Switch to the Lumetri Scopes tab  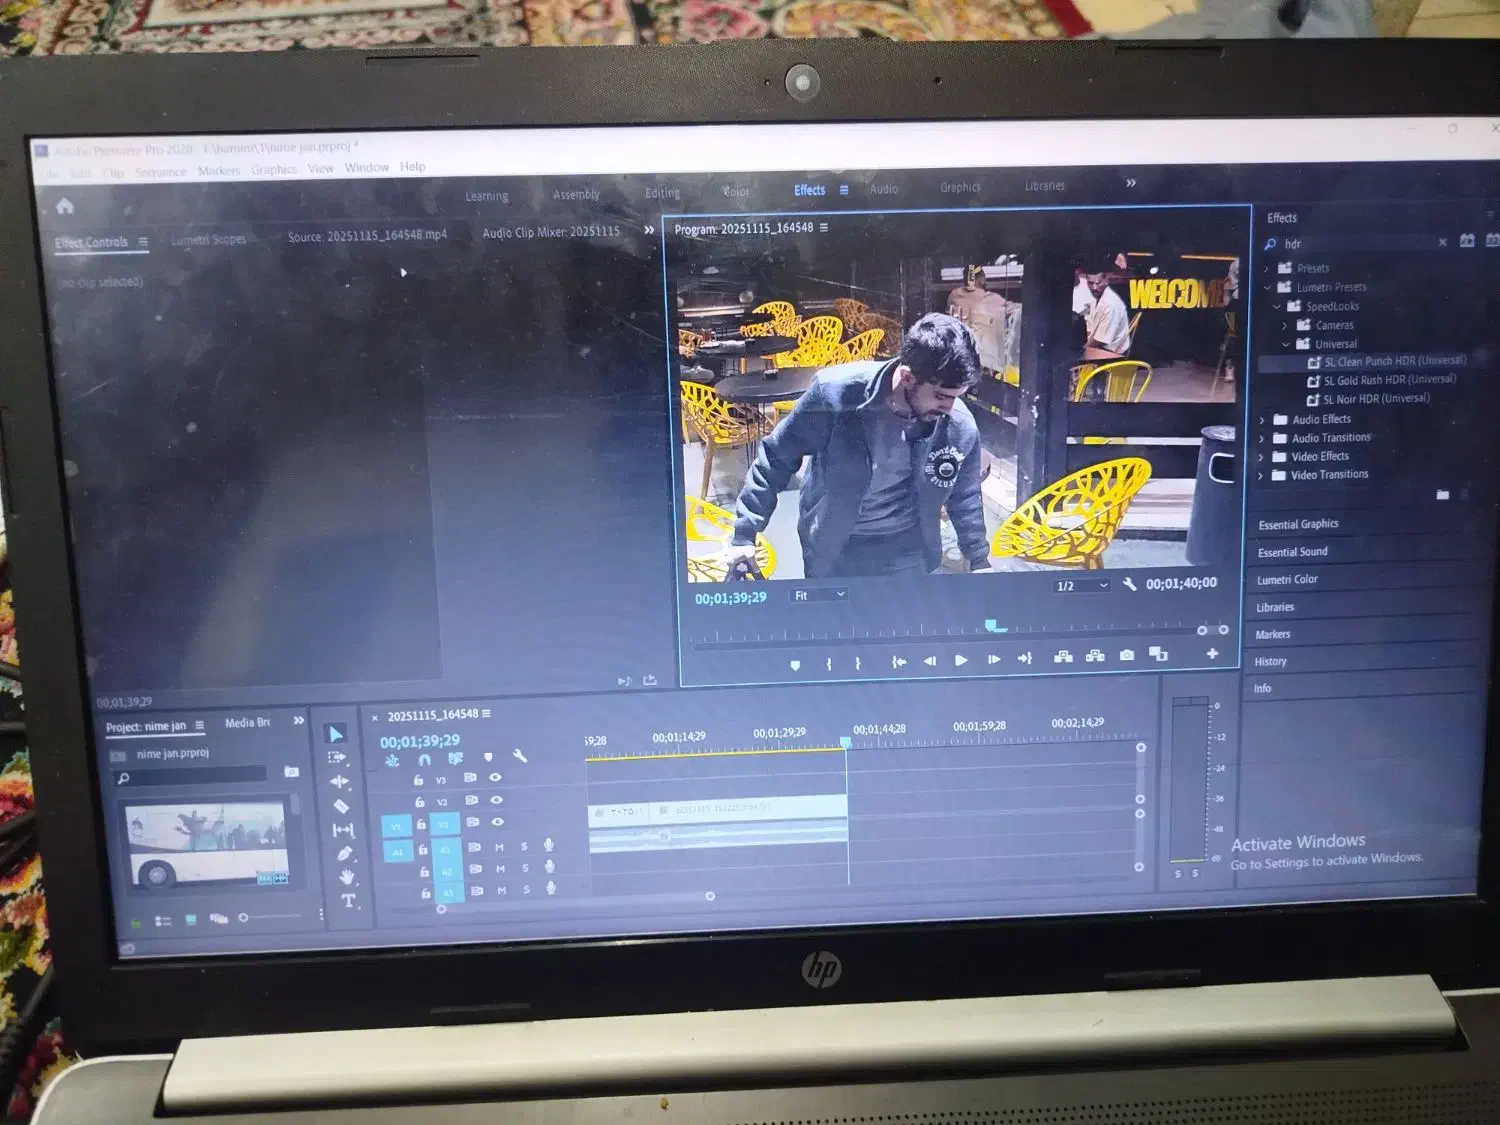208,240
